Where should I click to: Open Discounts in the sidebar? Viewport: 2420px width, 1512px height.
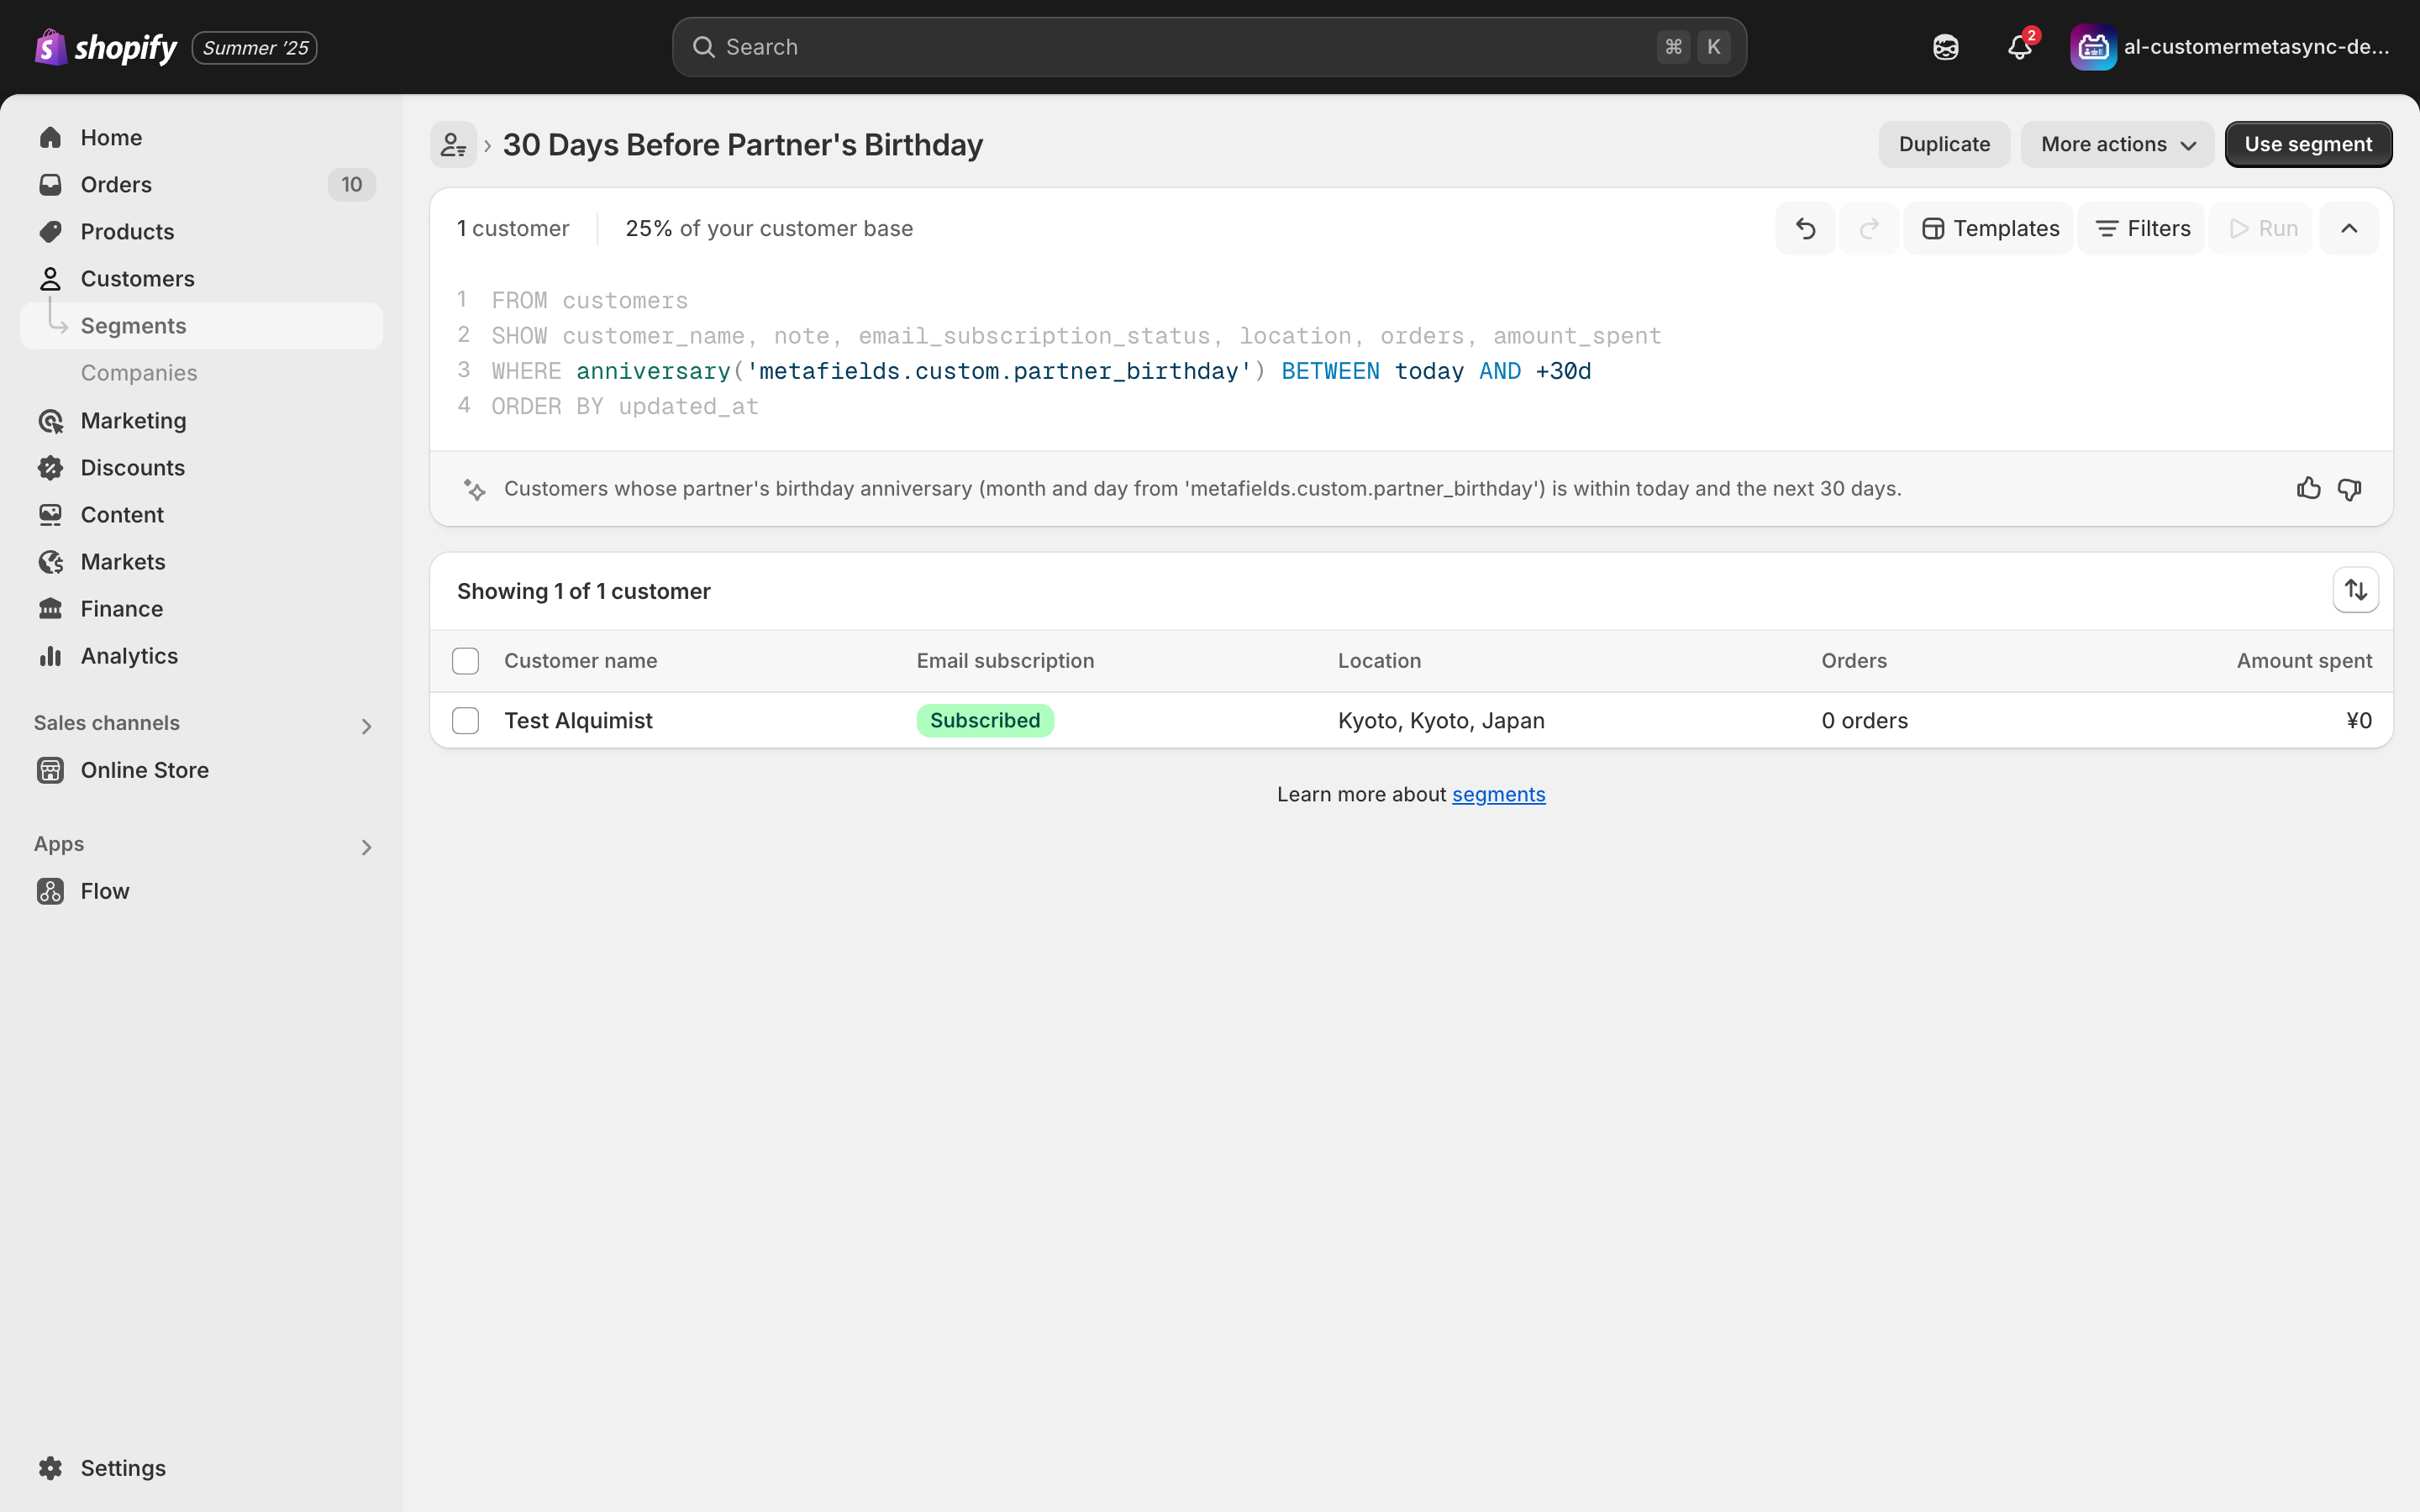[201, 467]
